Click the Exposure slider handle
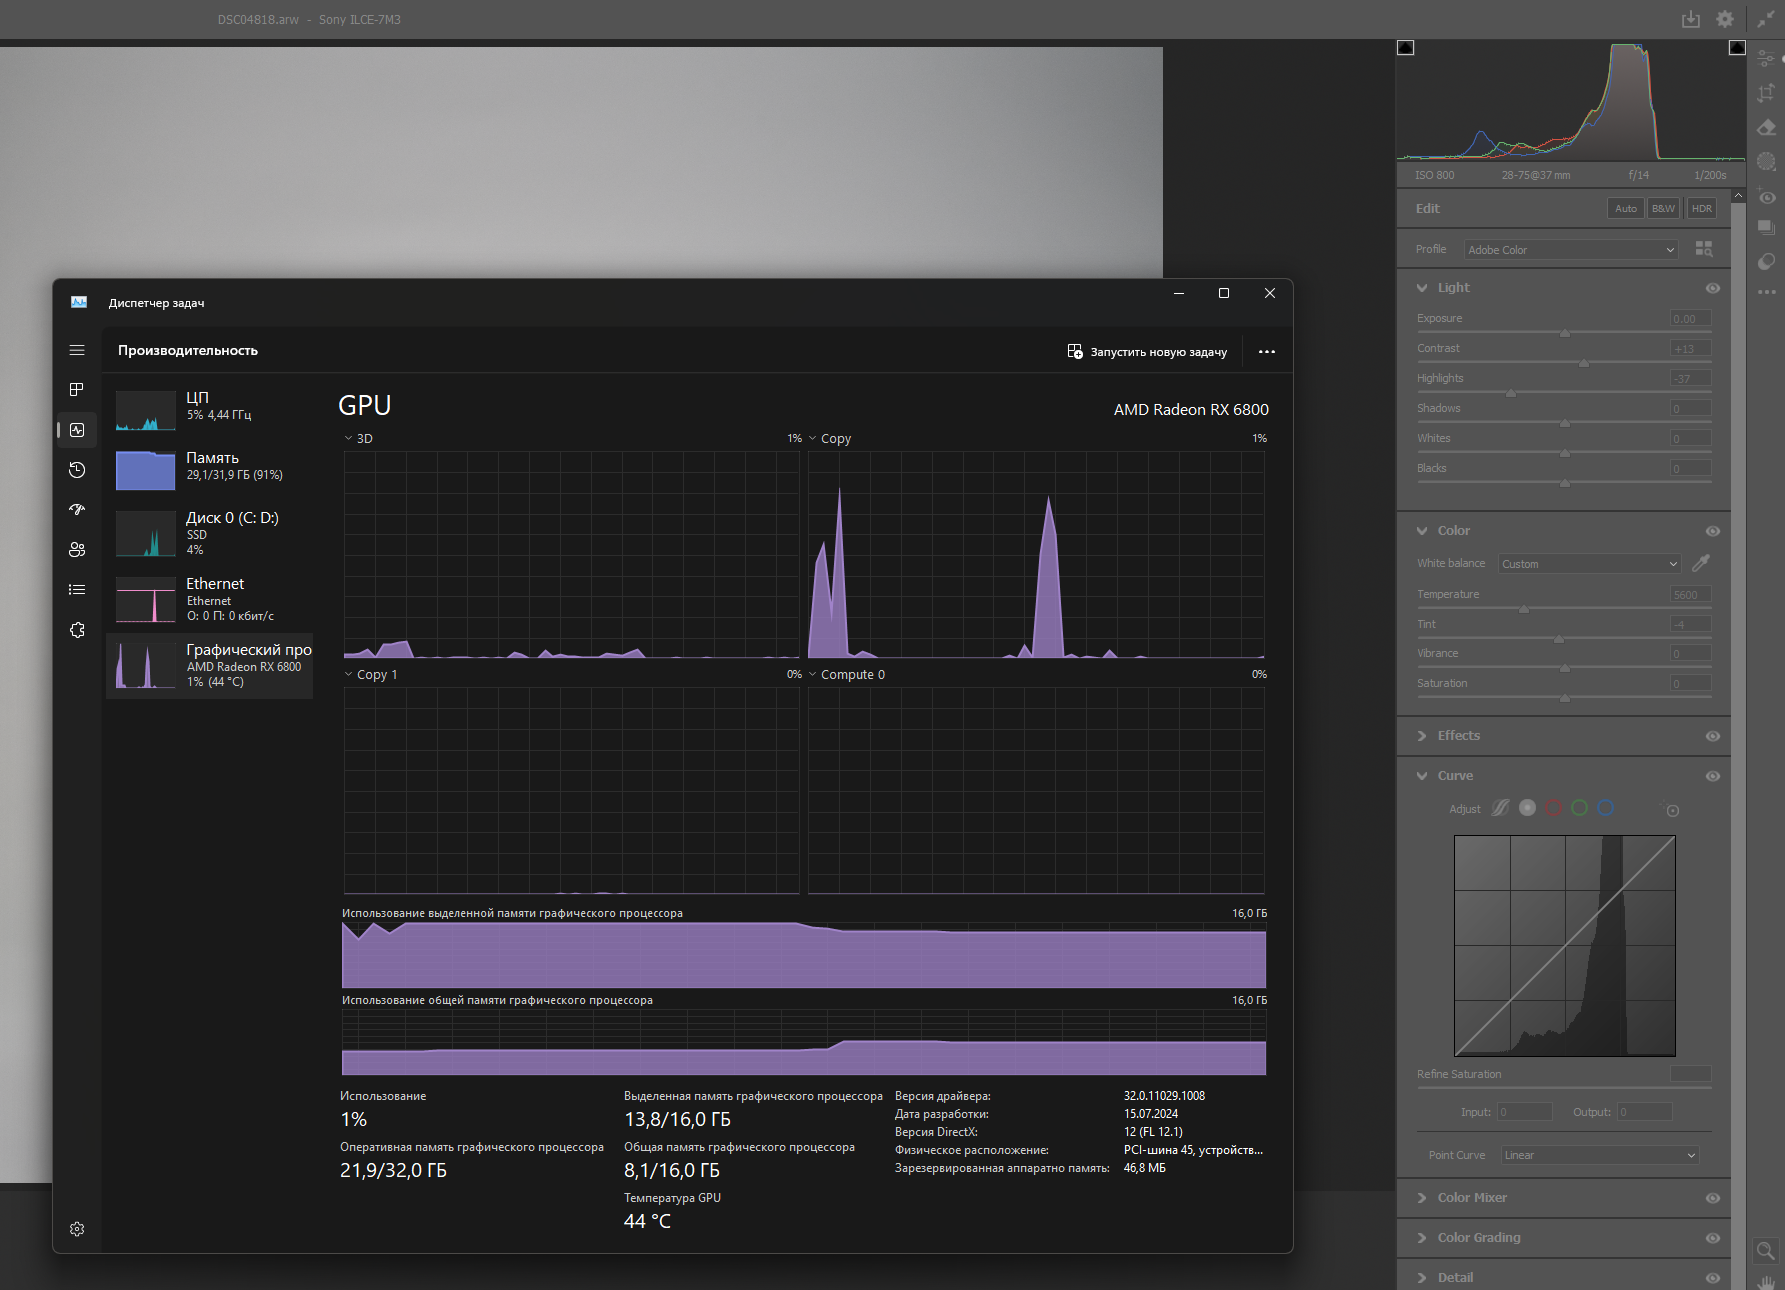Screen dimensions: 1785x1290 [1565, 333]
